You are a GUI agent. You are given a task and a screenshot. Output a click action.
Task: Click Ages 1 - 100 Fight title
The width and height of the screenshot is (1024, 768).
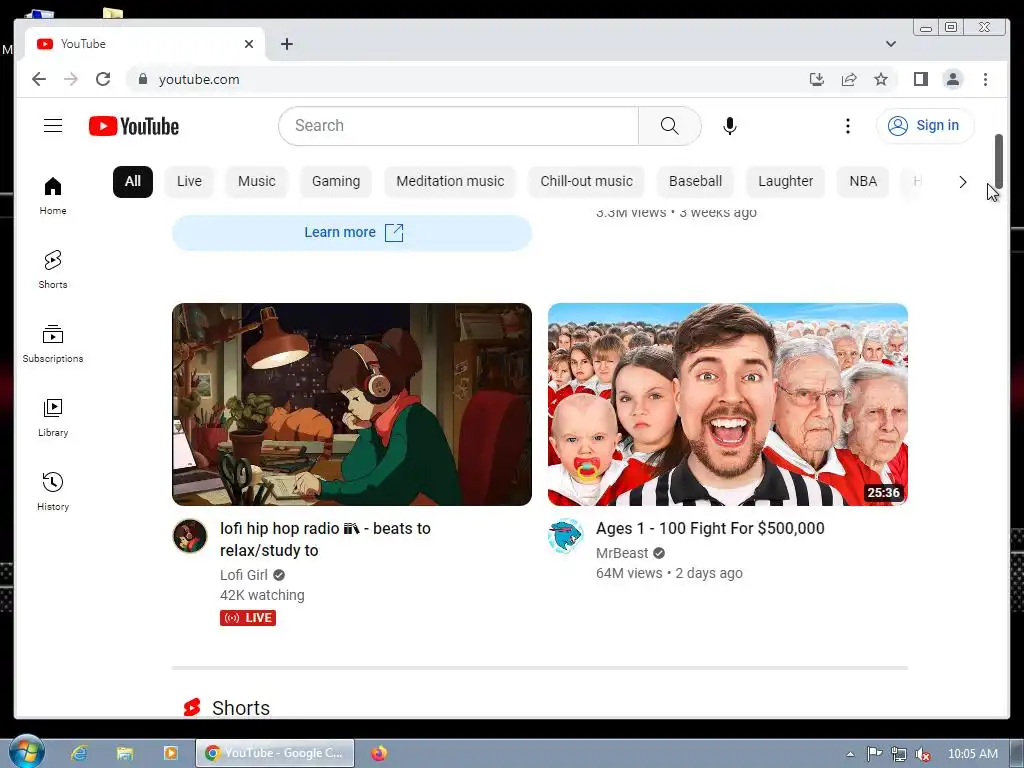click(710, 528)
